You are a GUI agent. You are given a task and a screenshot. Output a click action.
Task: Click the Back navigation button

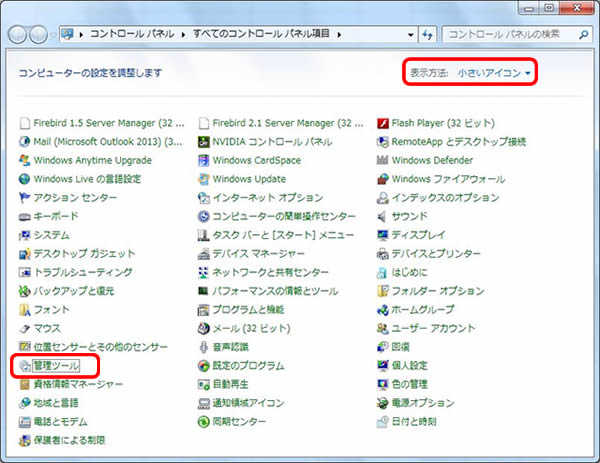pos(17,34)
